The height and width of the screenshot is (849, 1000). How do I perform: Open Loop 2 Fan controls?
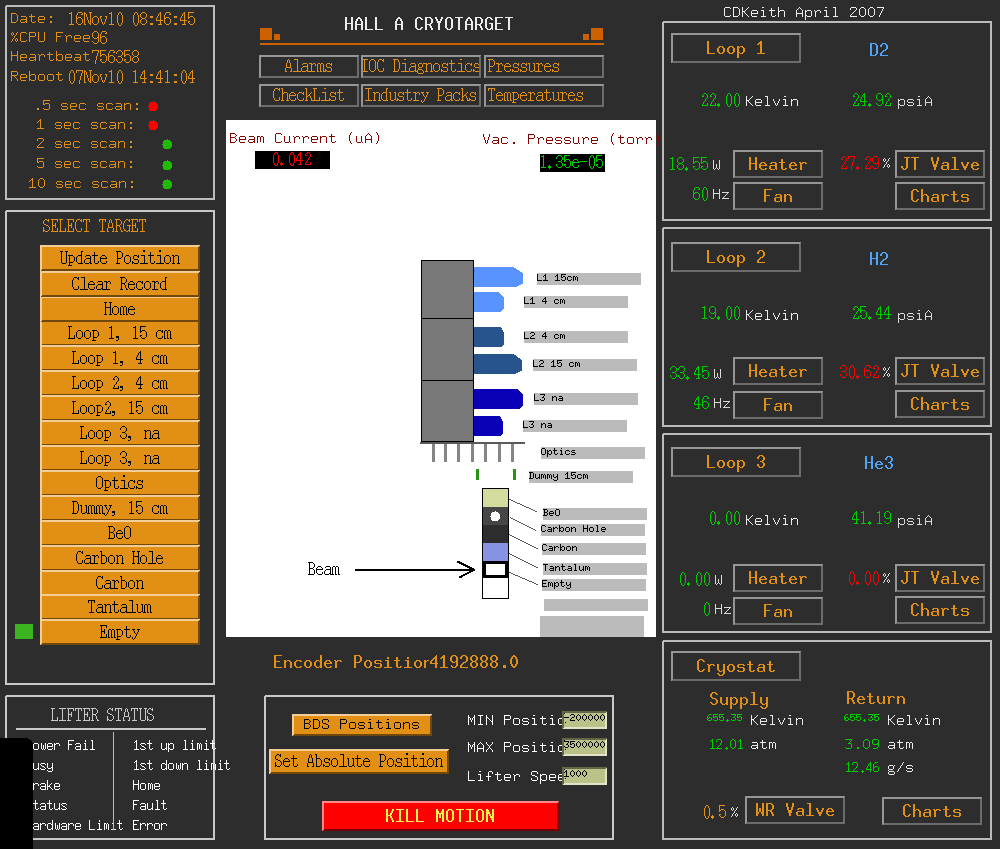coord(777,405)
